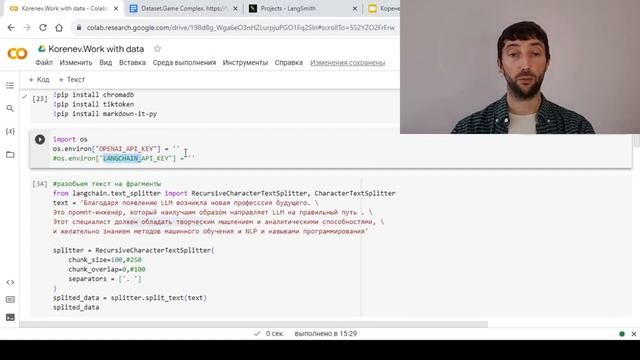Switch to Projects - LangSmith tab

303,8
